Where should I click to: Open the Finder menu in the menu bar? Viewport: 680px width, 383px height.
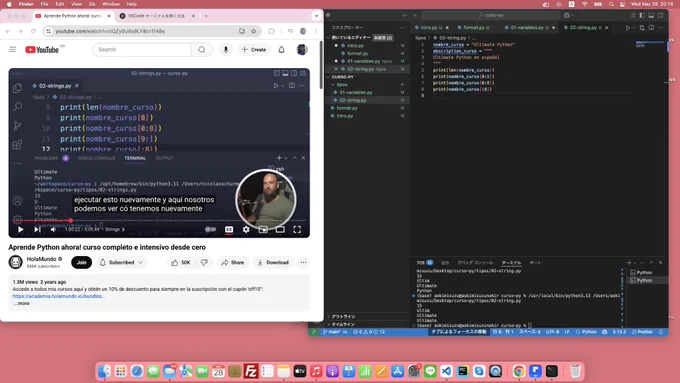click(26, 4)
